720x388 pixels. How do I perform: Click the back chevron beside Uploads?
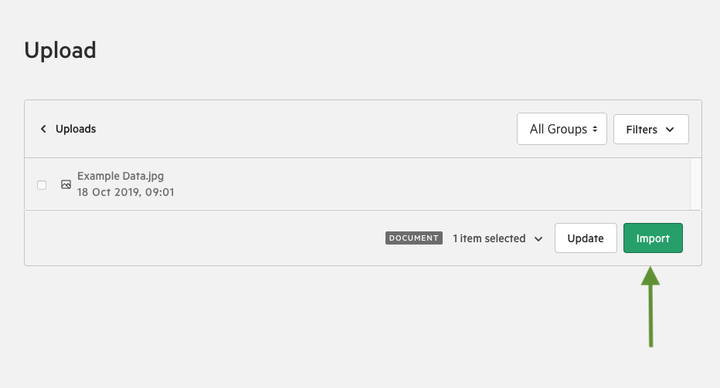coord(43,129)
